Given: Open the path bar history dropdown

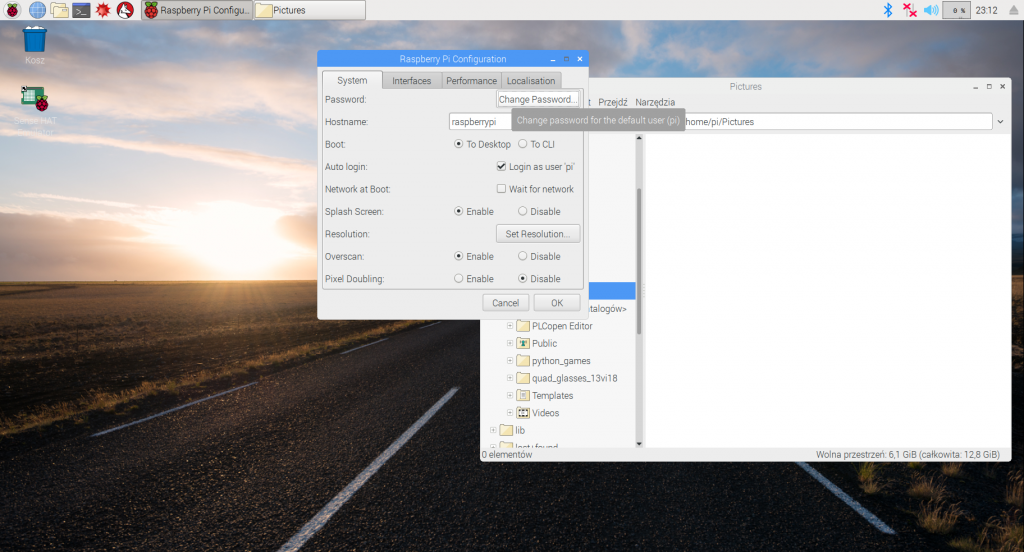Looking at the screenshot, I should tap(1001, 122).
